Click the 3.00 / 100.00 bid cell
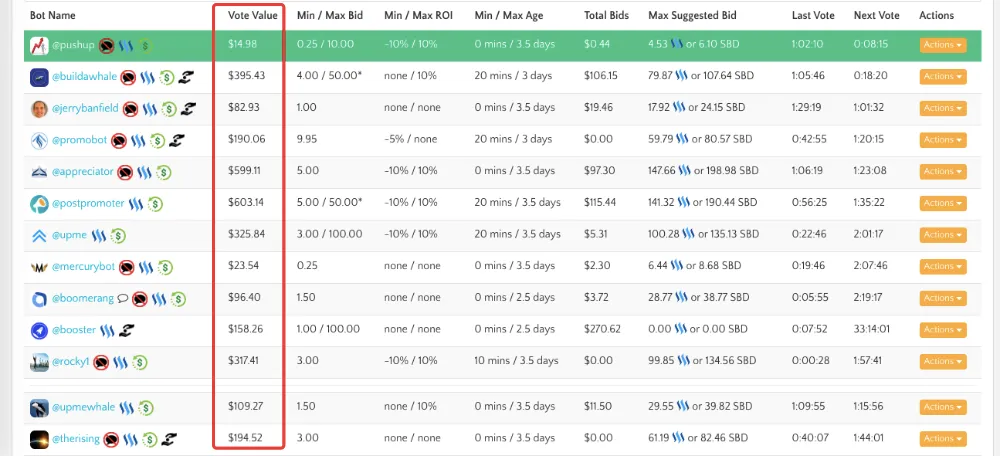1000x456 pixels. point(330,235)
